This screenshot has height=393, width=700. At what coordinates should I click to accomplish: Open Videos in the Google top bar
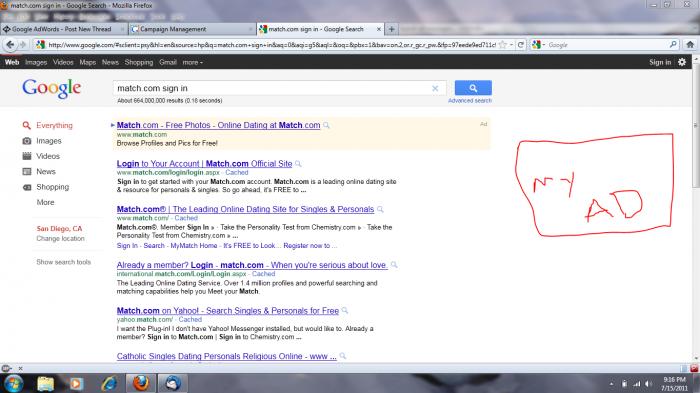pyautogui.click(x=63, y=63)
